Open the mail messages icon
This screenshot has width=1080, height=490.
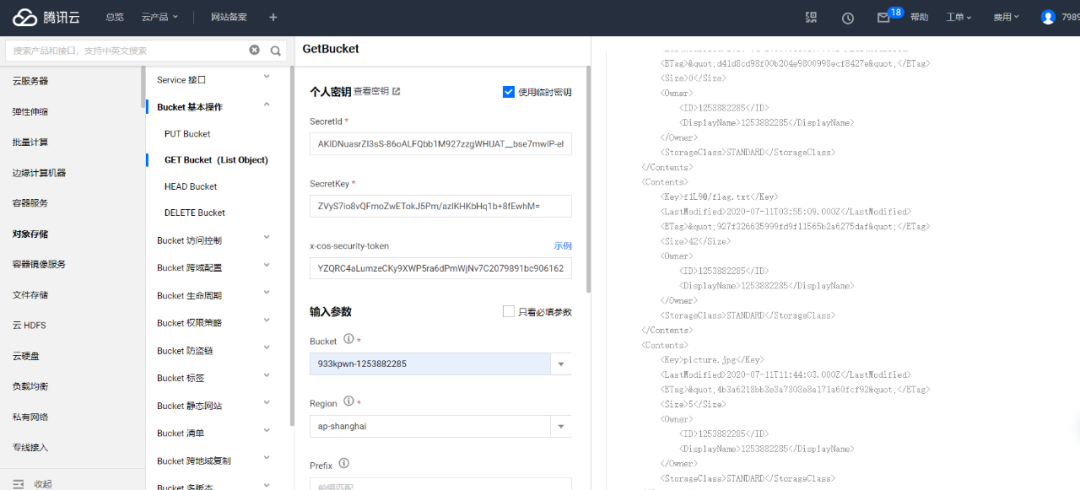883,18
